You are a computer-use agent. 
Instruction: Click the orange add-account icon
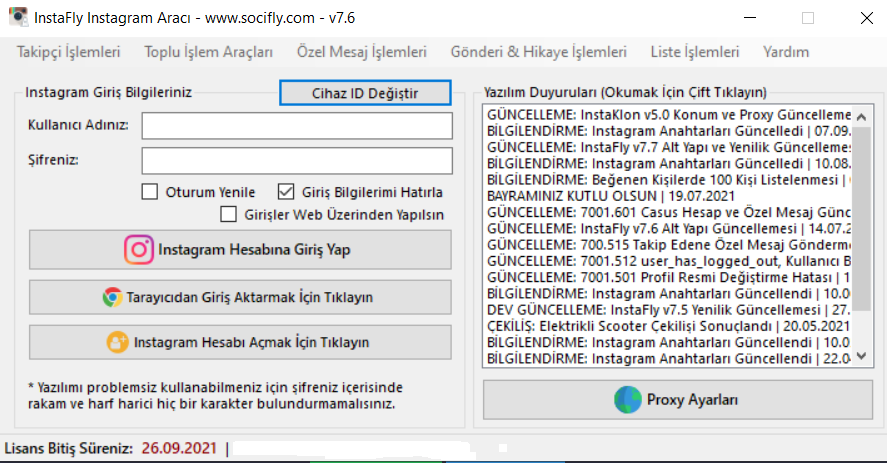pos(118,342)
